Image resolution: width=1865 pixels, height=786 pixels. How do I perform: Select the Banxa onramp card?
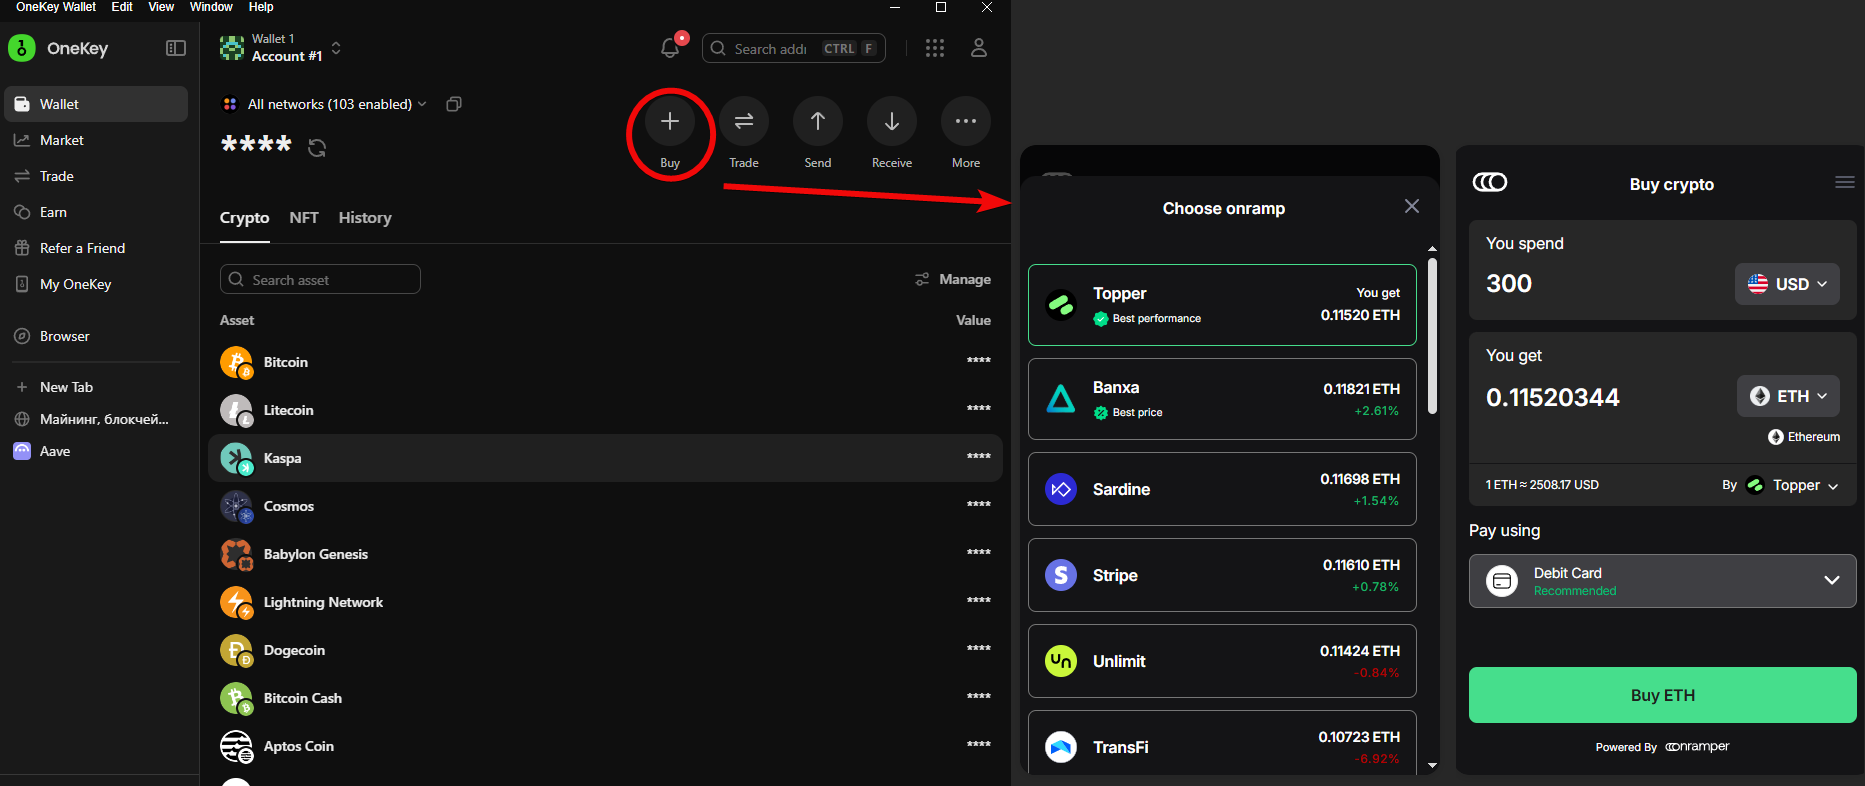coord(1222,399)
